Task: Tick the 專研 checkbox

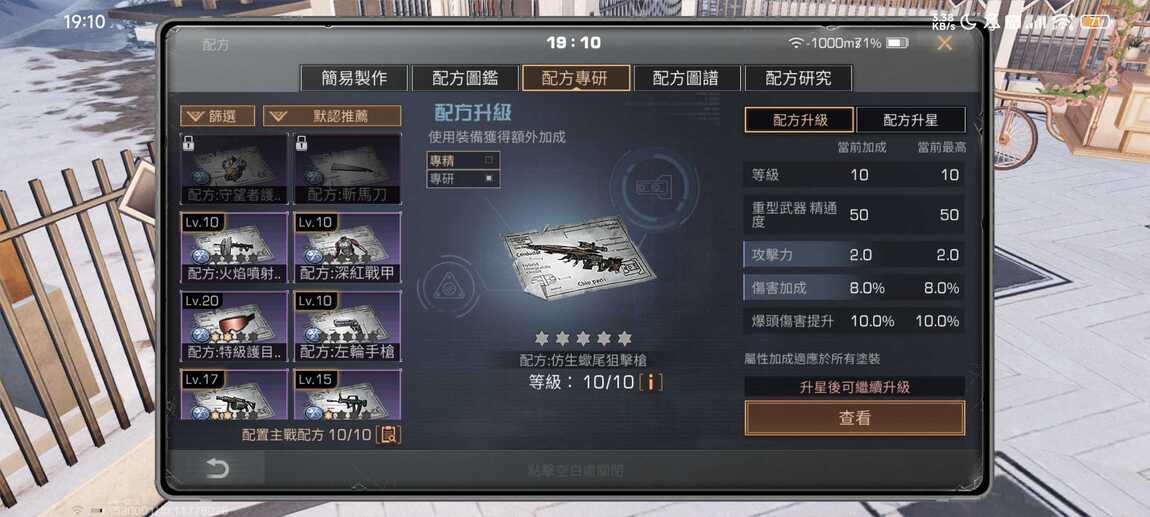Action: tap(488, 178)
